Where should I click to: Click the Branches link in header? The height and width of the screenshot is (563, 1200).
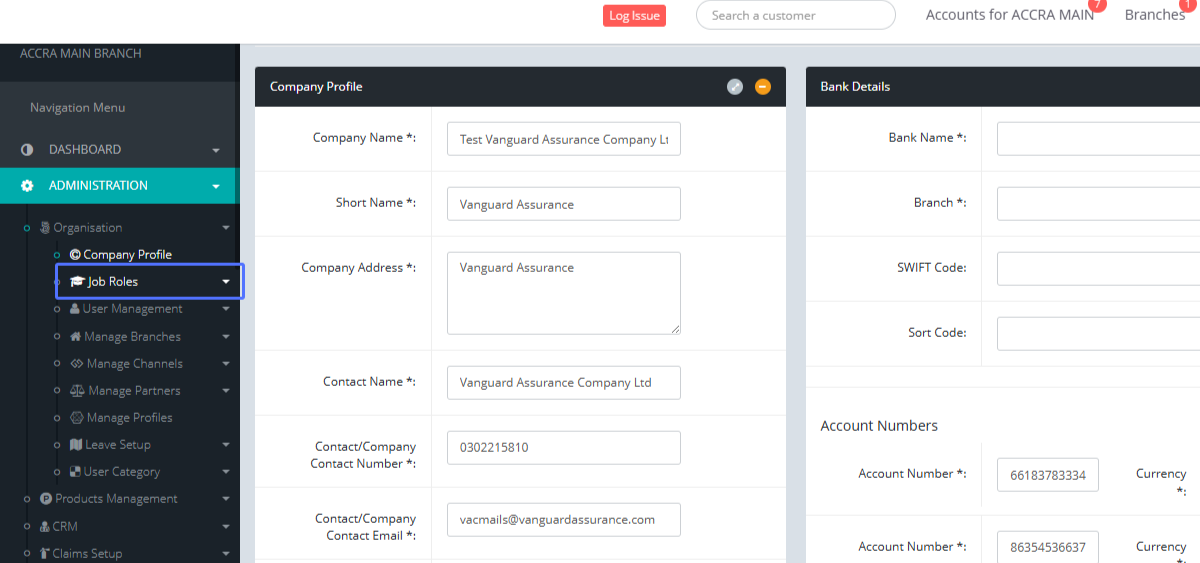point(1154,15)
